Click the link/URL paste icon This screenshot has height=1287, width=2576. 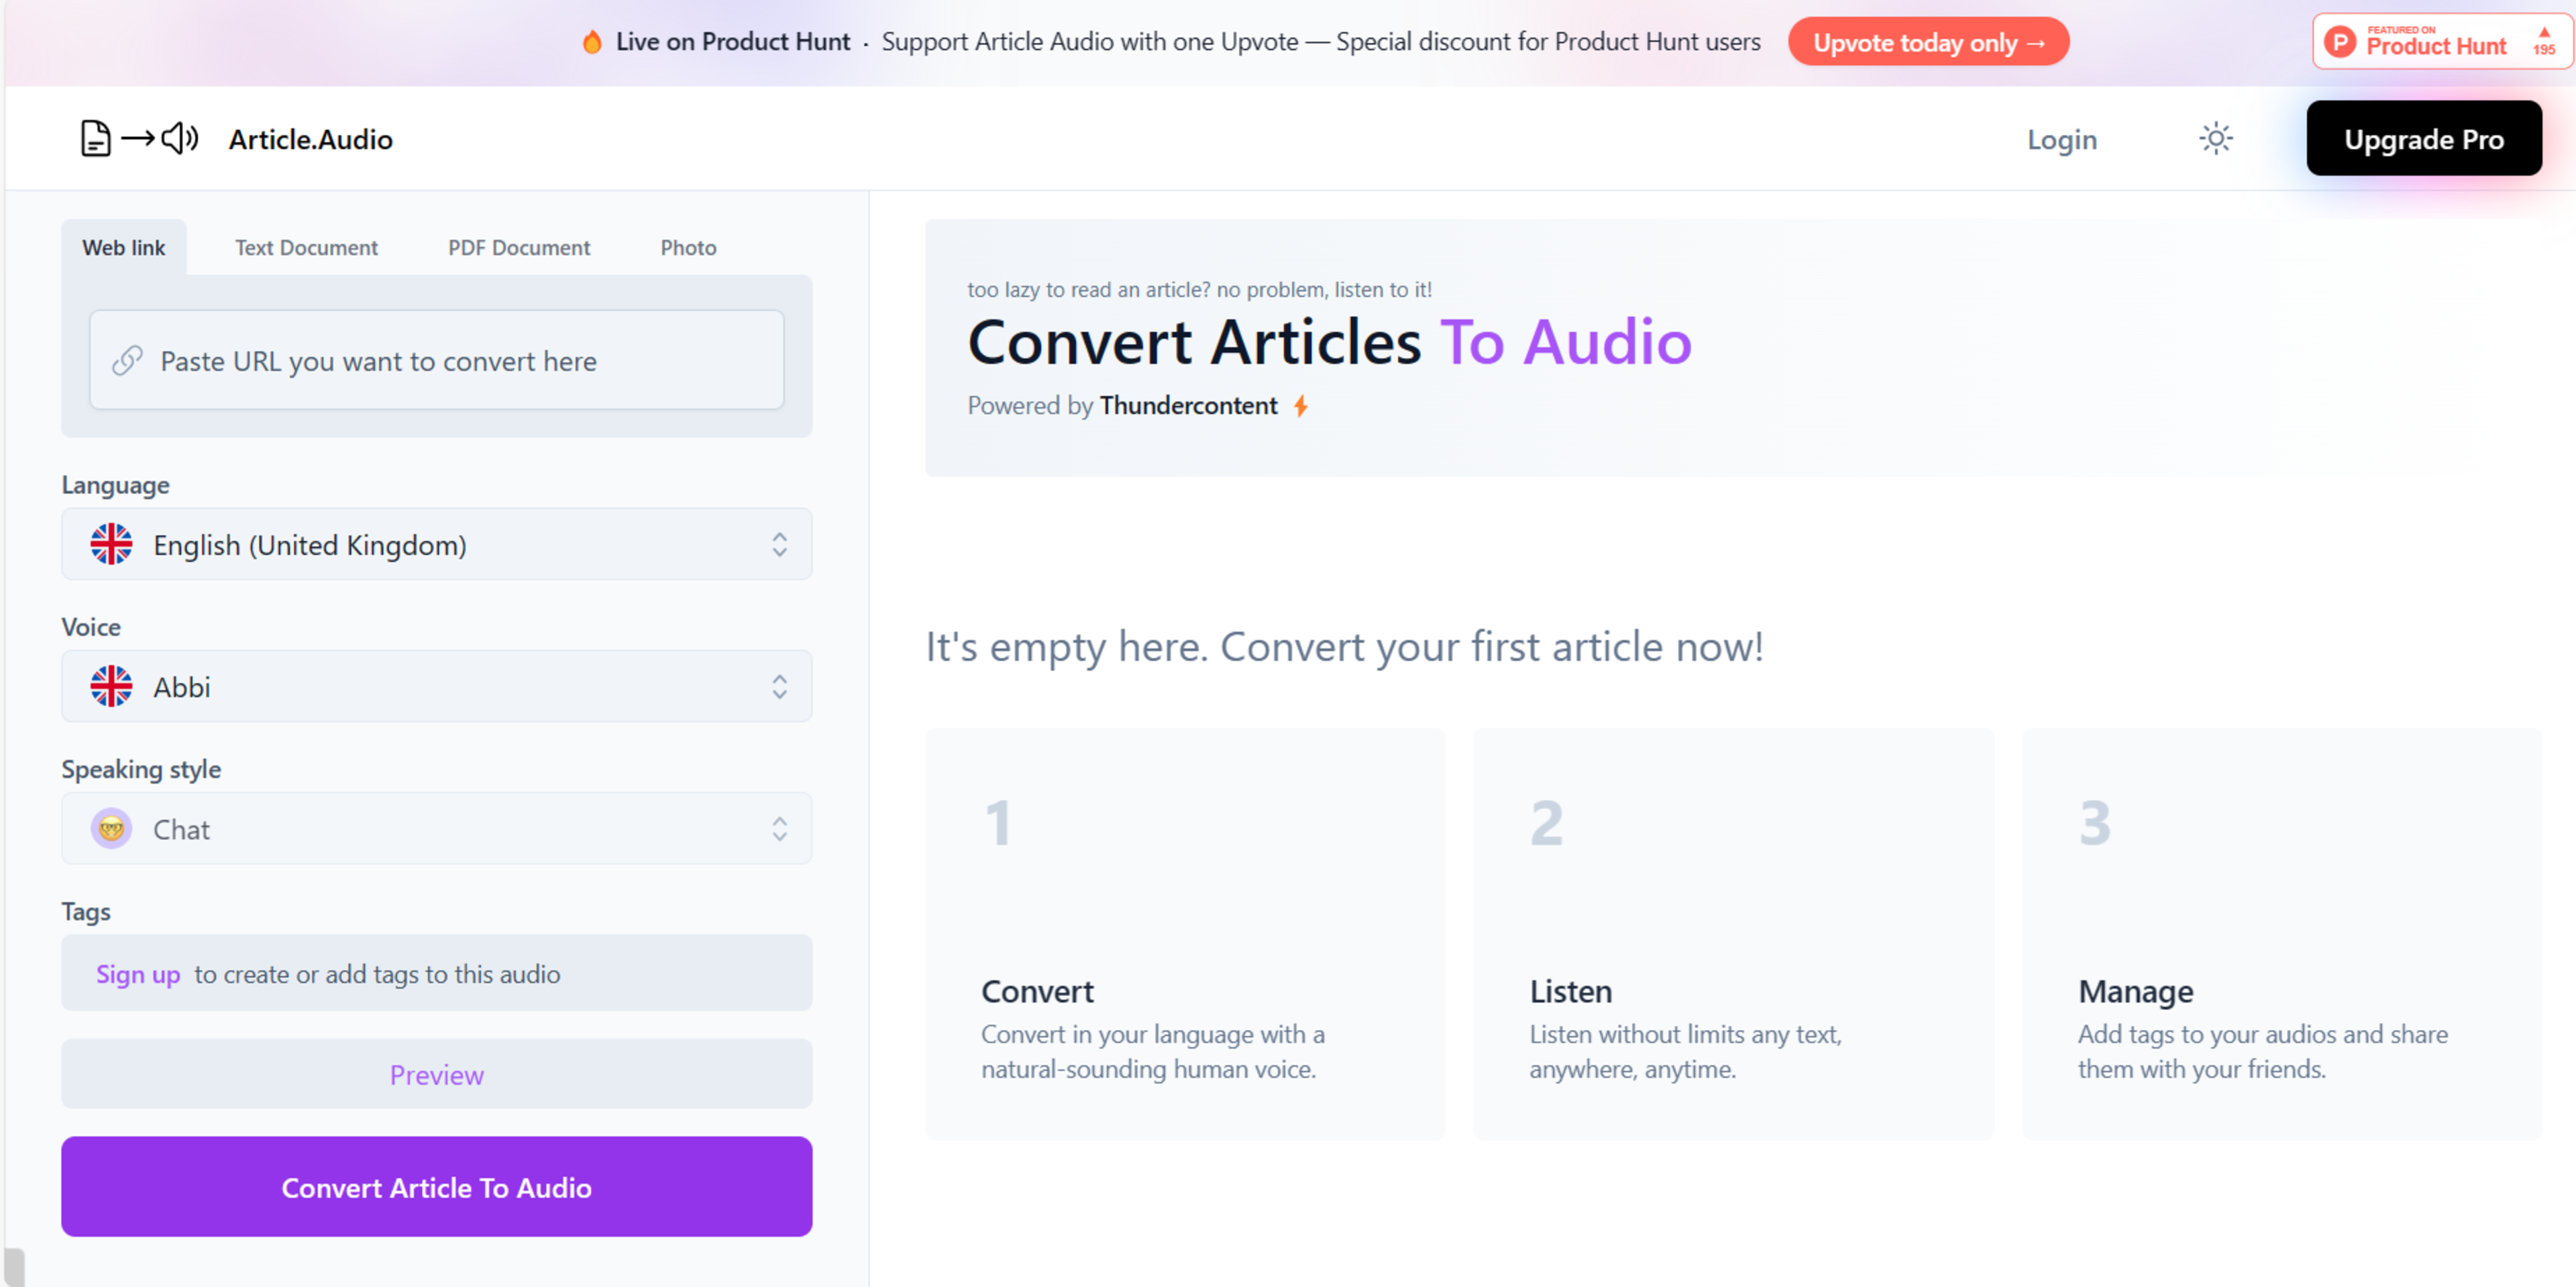pos(129,358)
